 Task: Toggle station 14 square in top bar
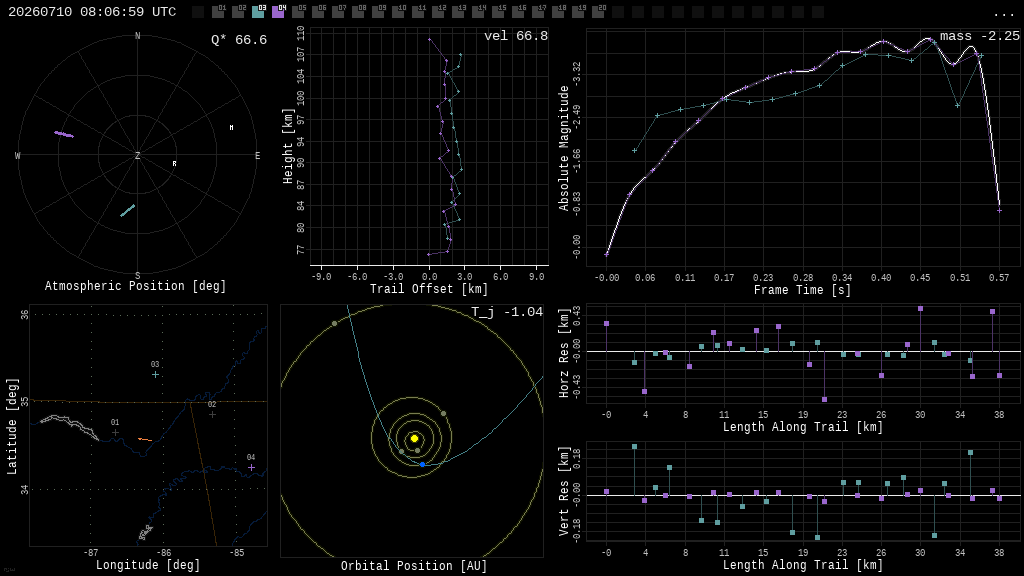pyautogui.click(x=478, y=12)
